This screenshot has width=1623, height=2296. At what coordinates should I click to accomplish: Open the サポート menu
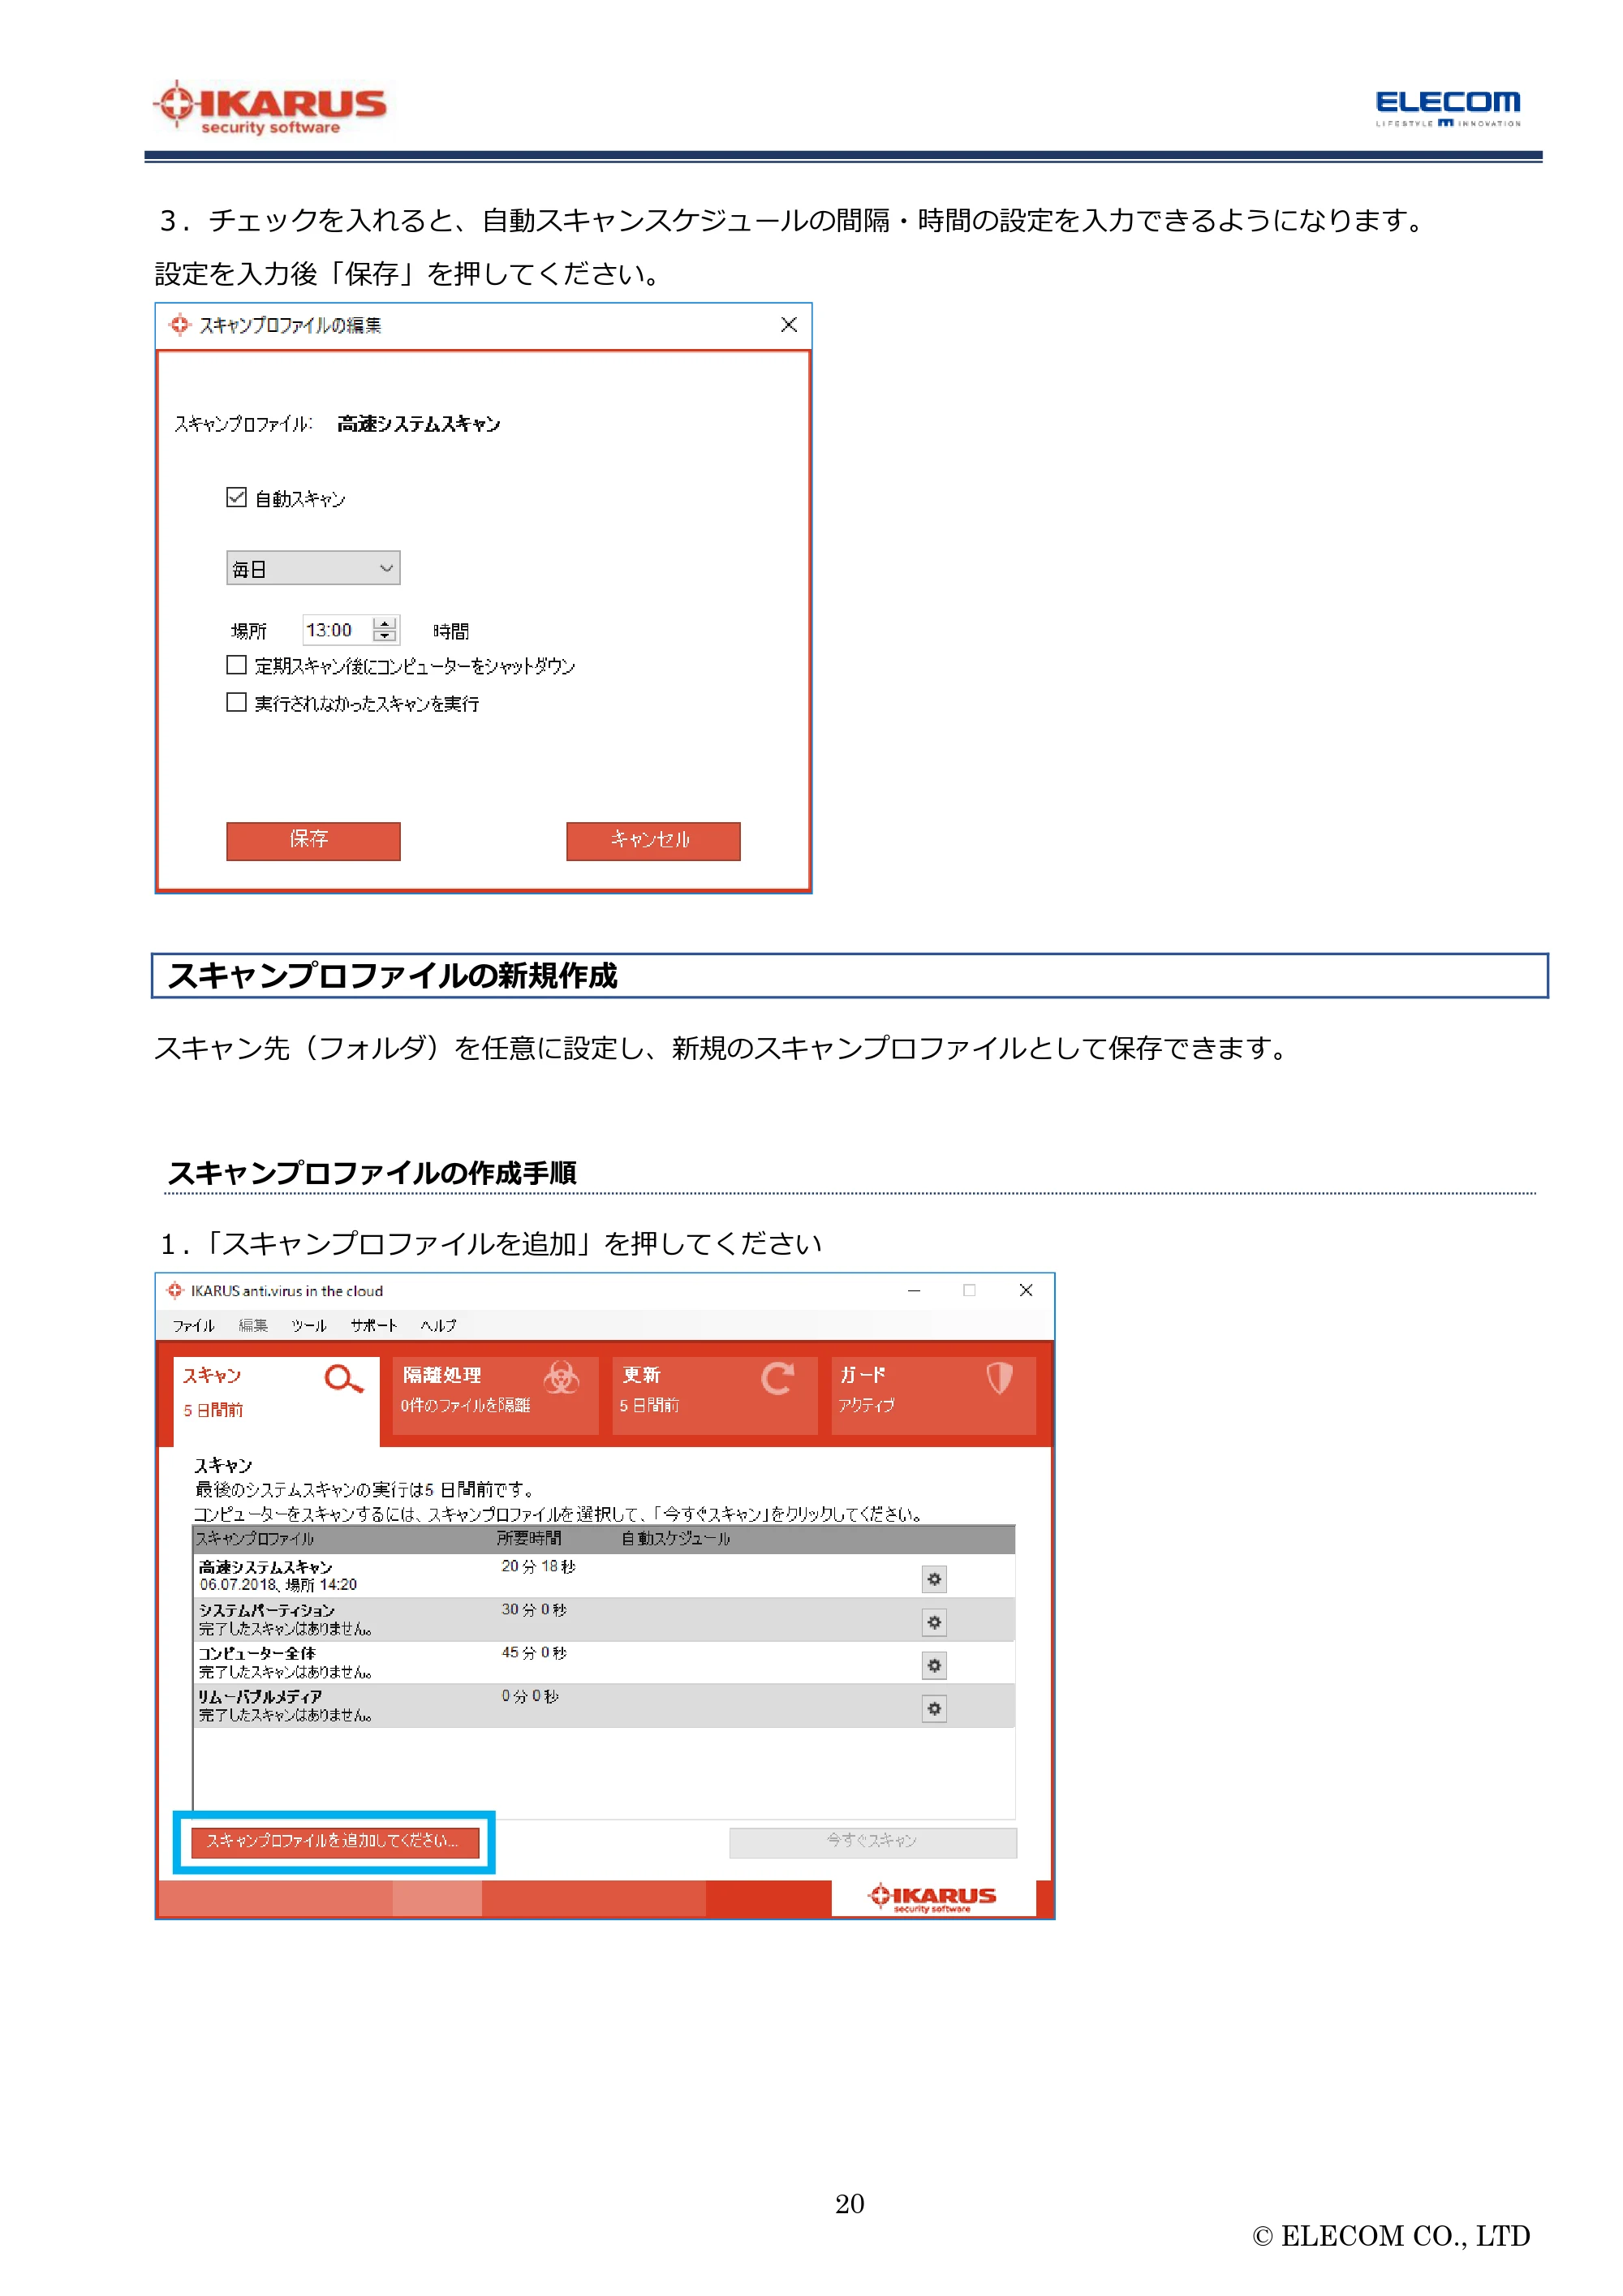tap(373, 1325)
